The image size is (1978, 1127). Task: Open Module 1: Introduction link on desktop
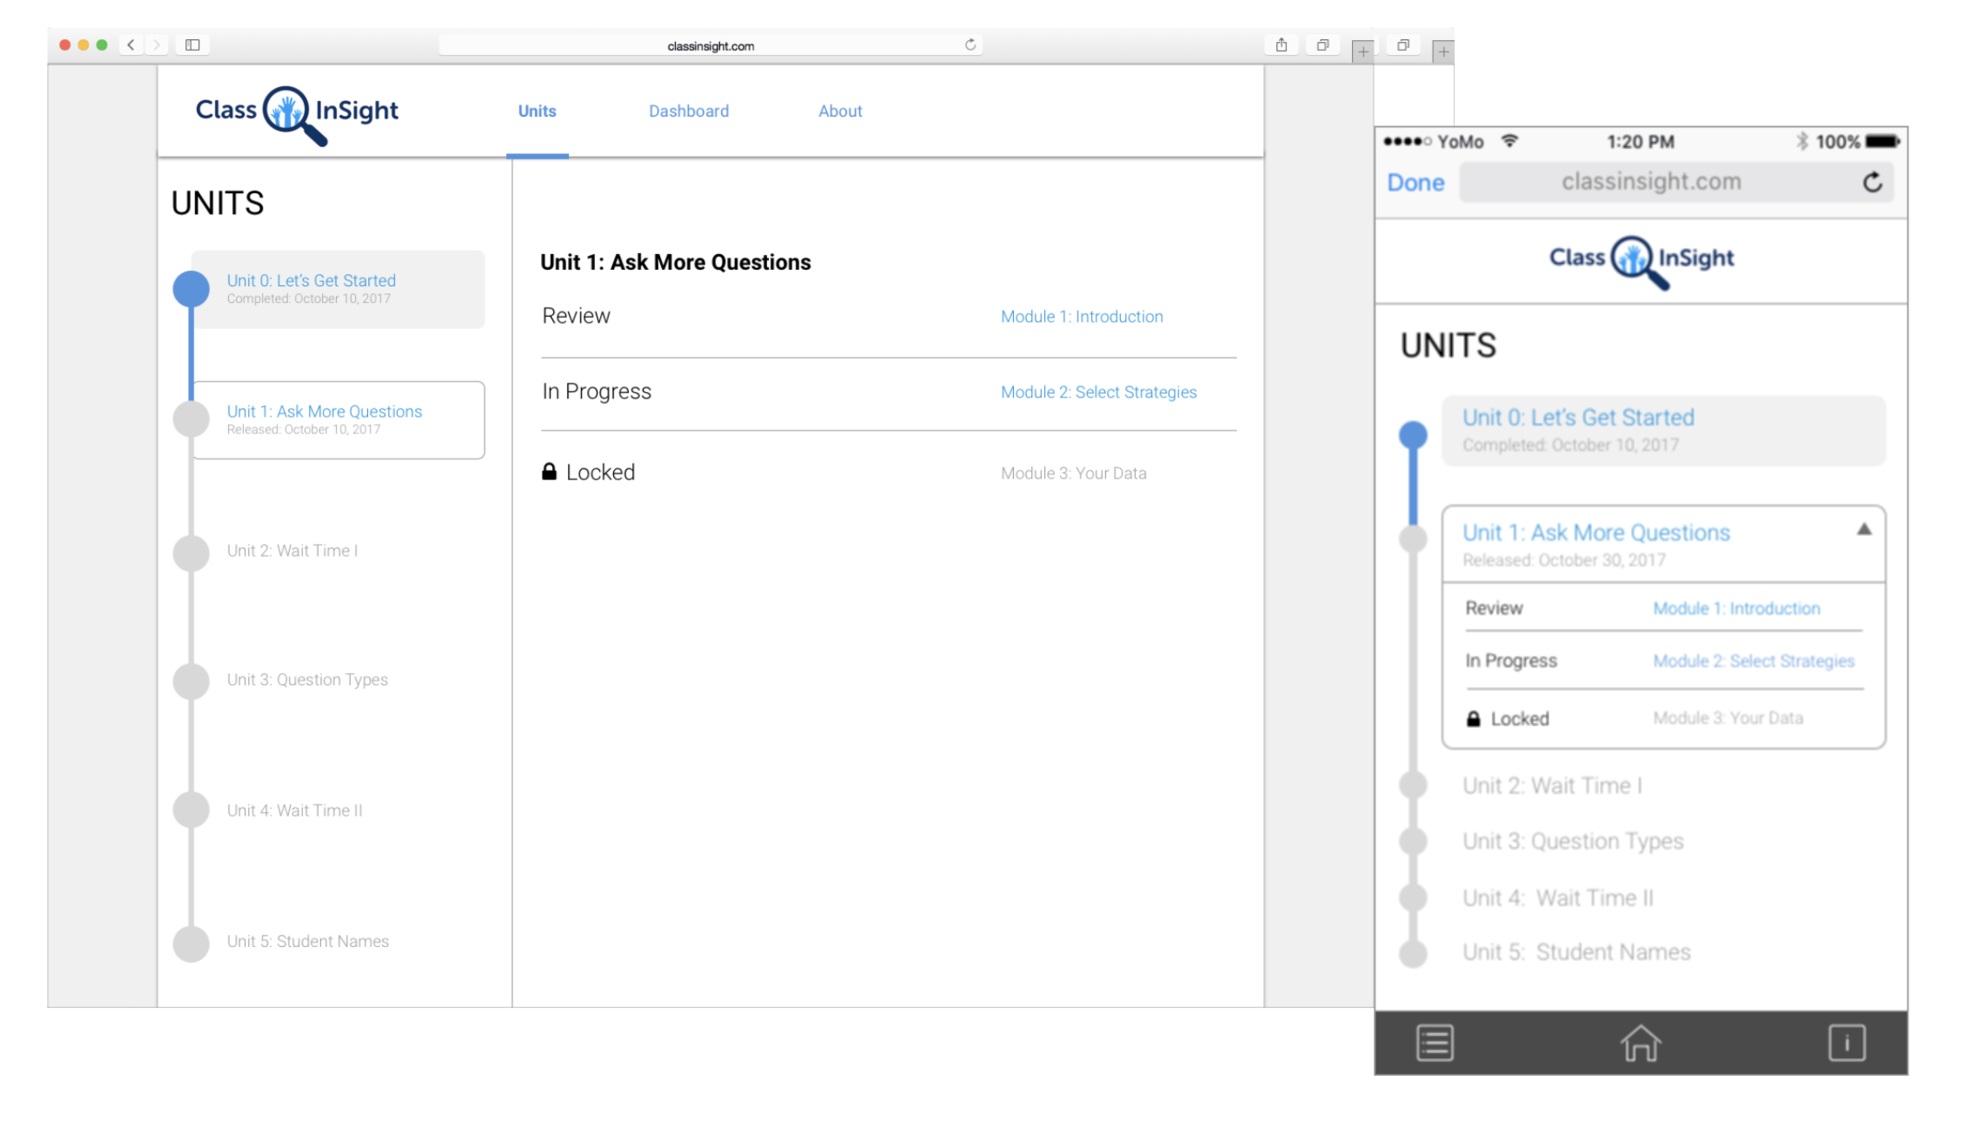[x=1082, y=317]
